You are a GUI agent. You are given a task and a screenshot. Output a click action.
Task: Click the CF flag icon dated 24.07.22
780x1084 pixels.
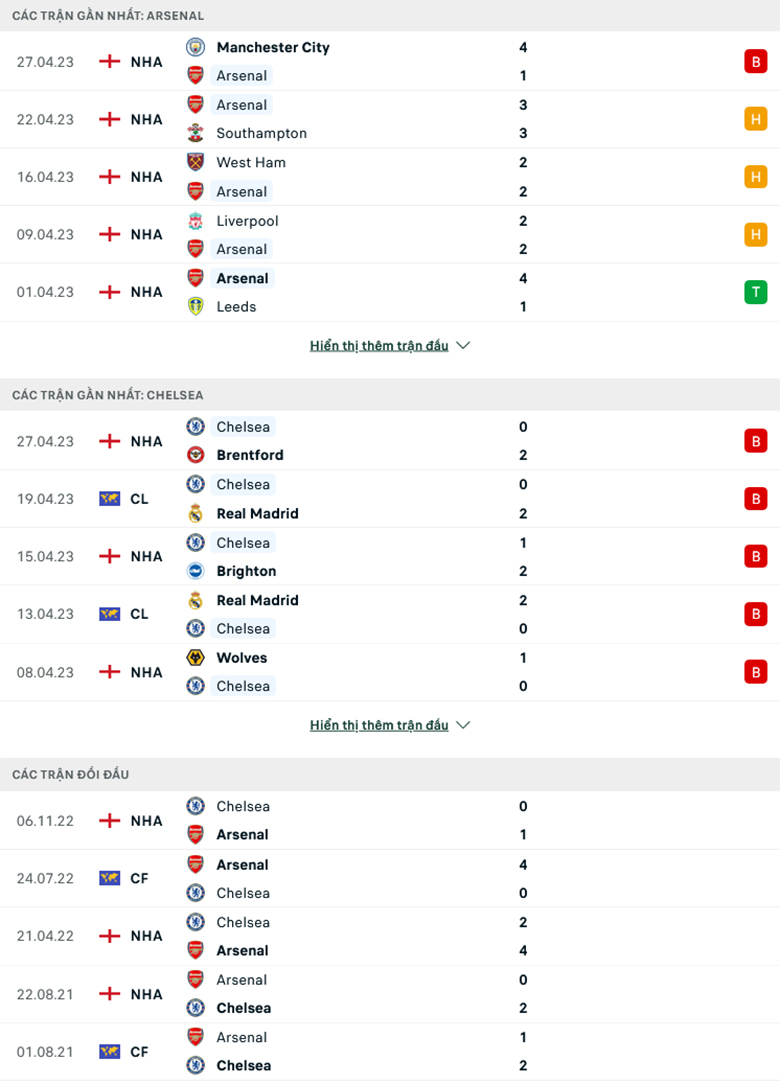coord(109,878)
